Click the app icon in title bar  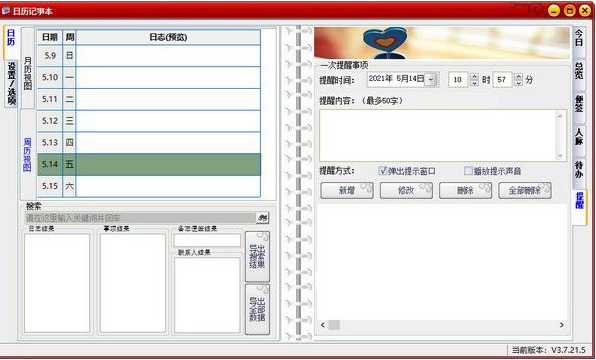pos(6,11)
